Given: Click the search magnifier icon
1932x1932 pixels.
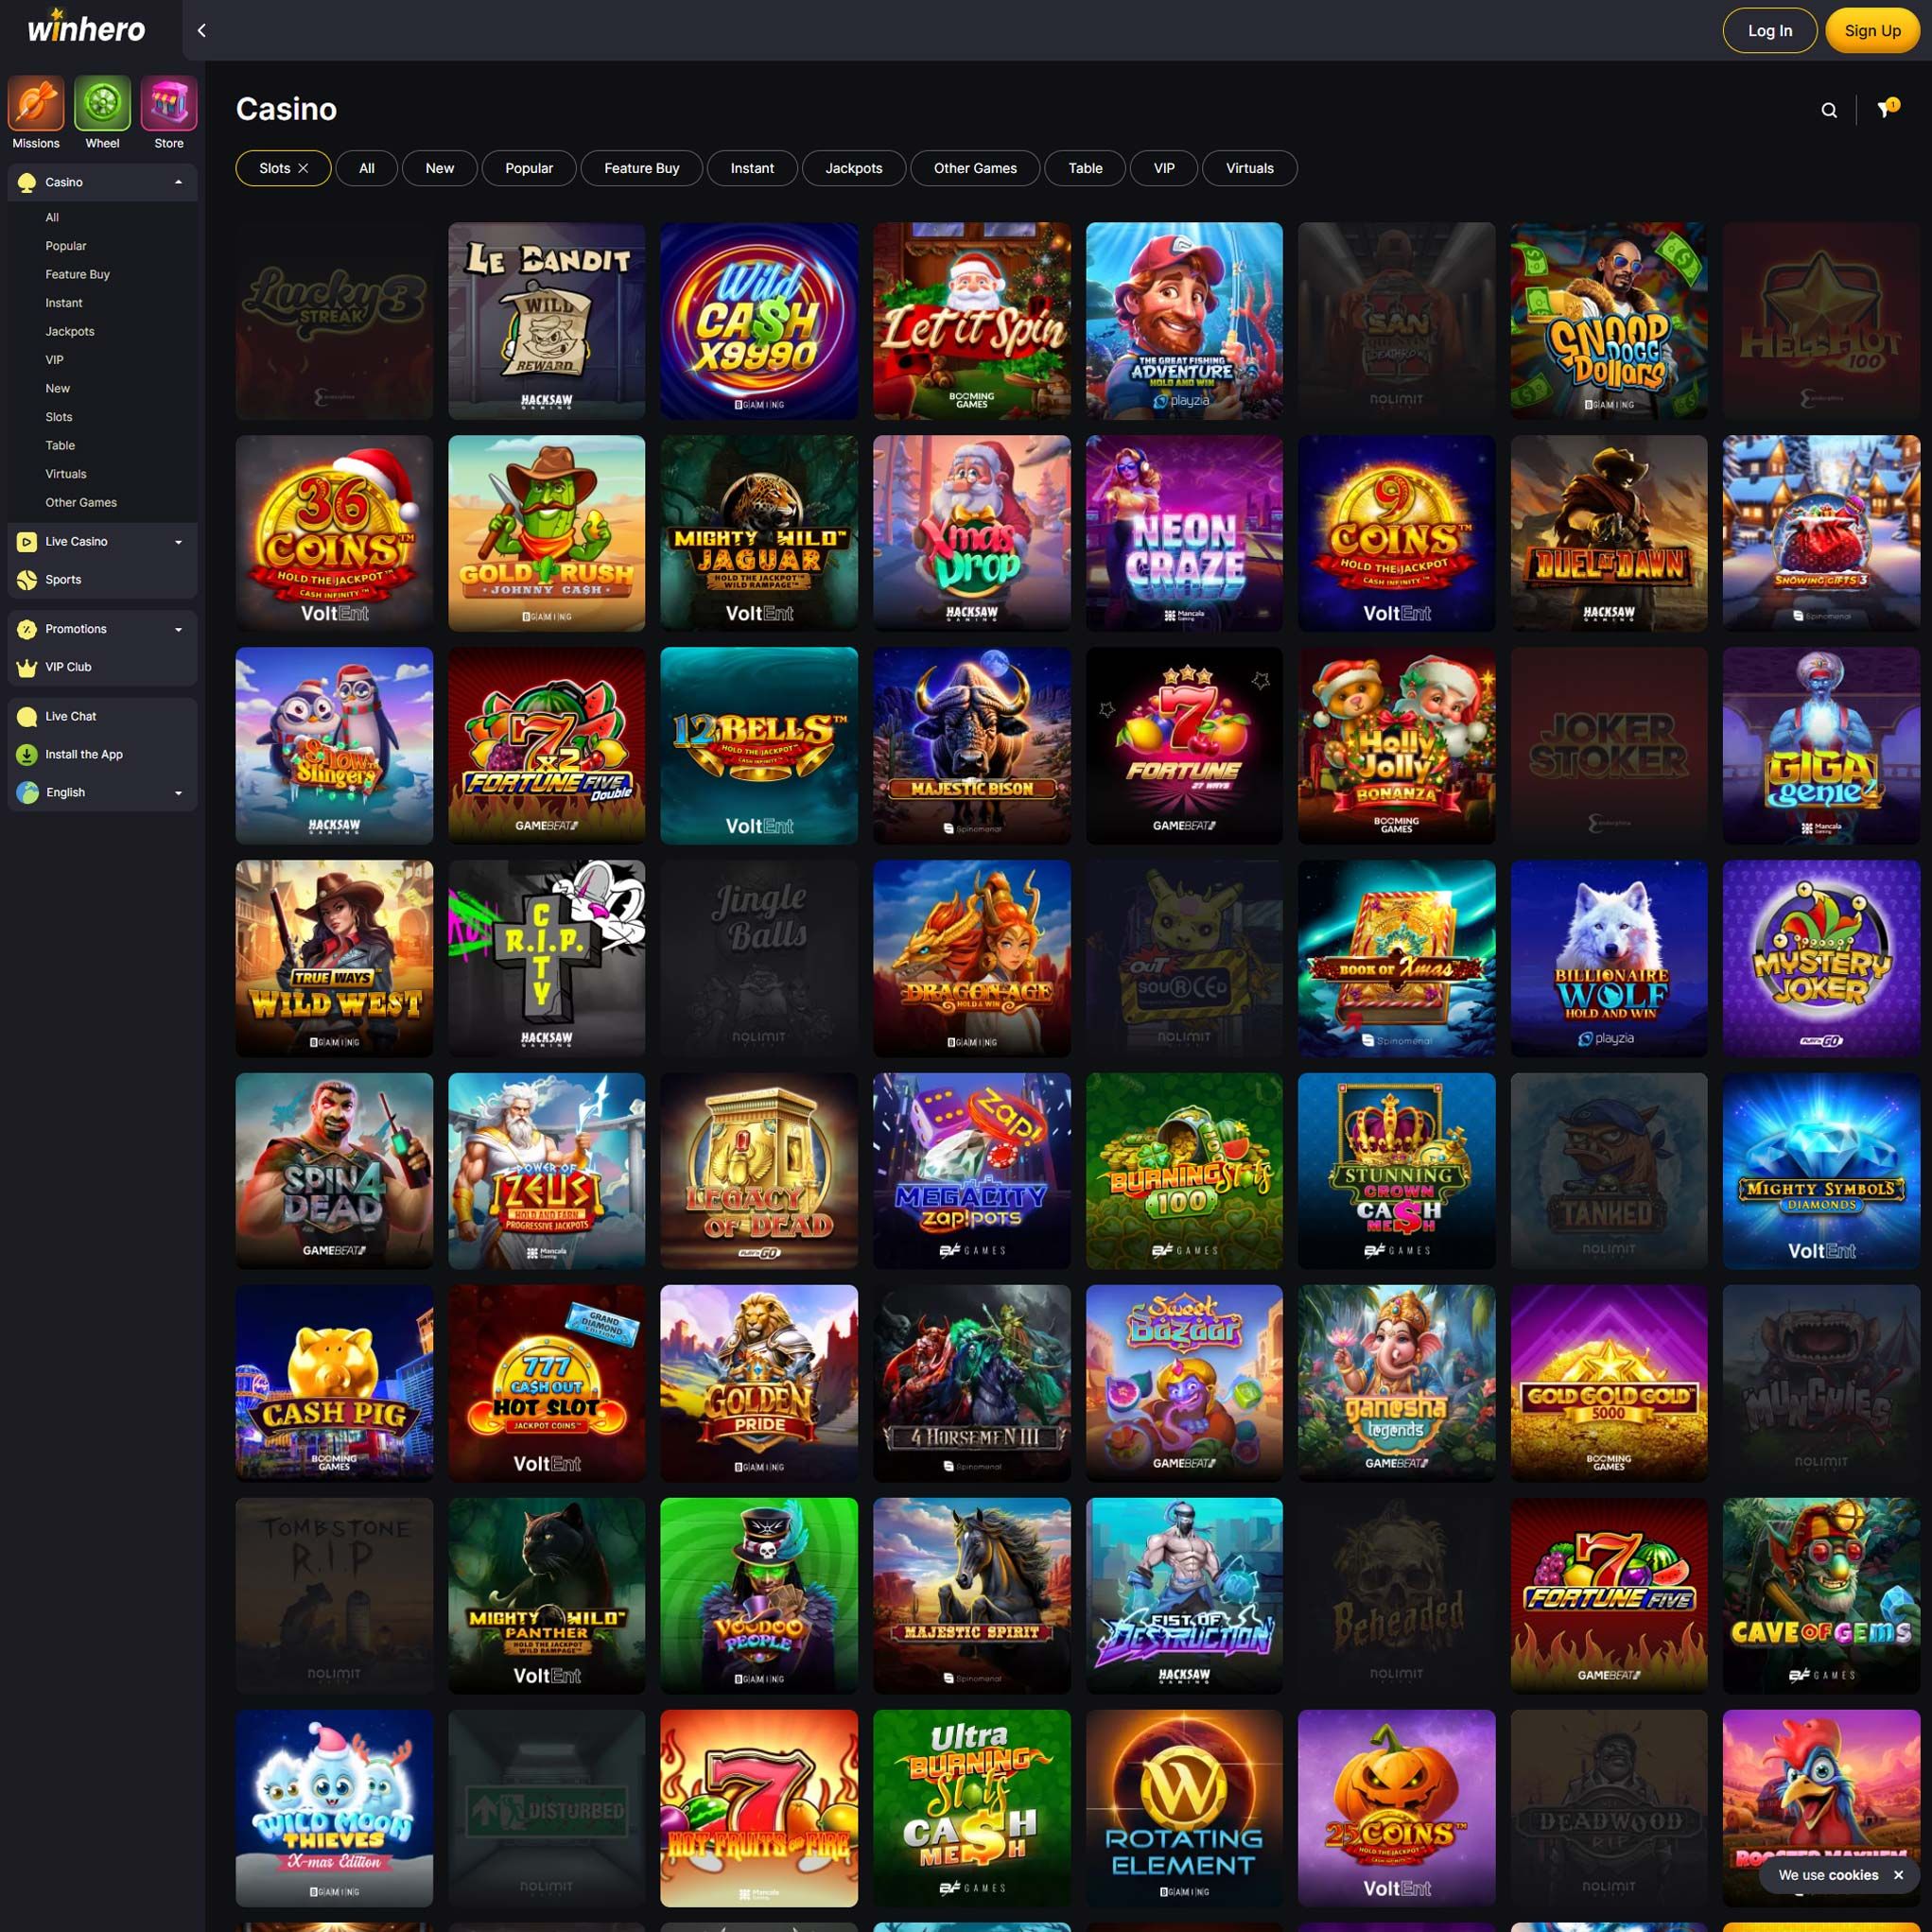Looking at the screenshot, I should pyautogui.click(x=1829, y=110).
